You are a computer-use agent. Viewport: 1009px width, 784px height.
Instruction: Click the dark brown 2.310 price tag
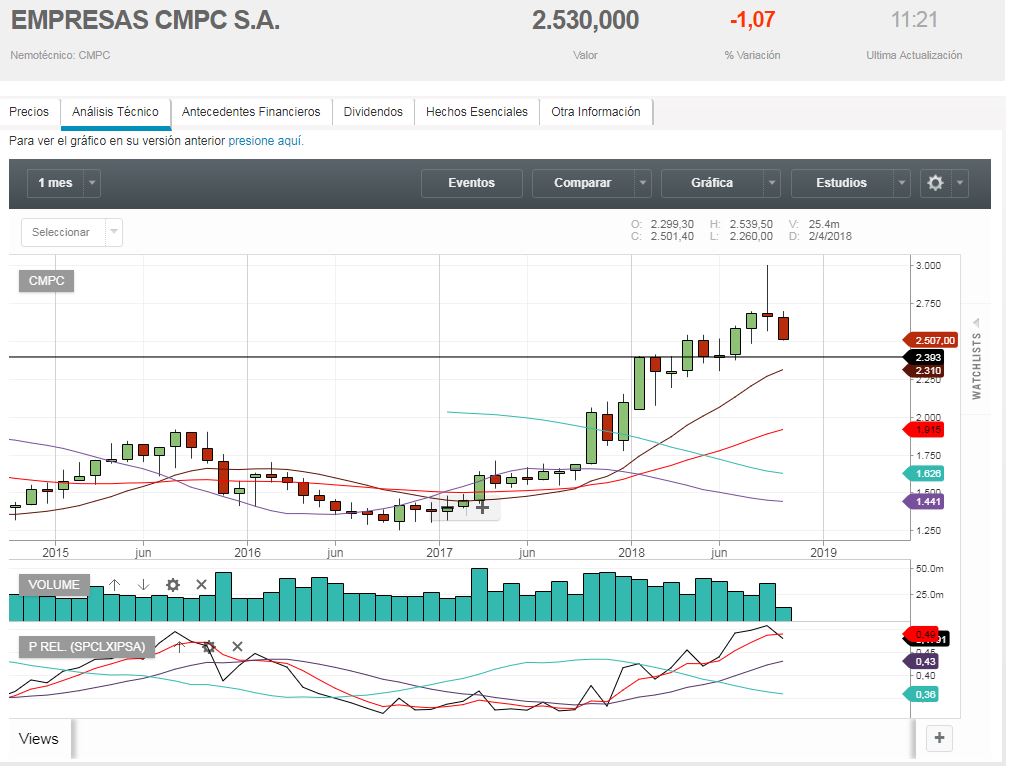click(x=925, y=370)
